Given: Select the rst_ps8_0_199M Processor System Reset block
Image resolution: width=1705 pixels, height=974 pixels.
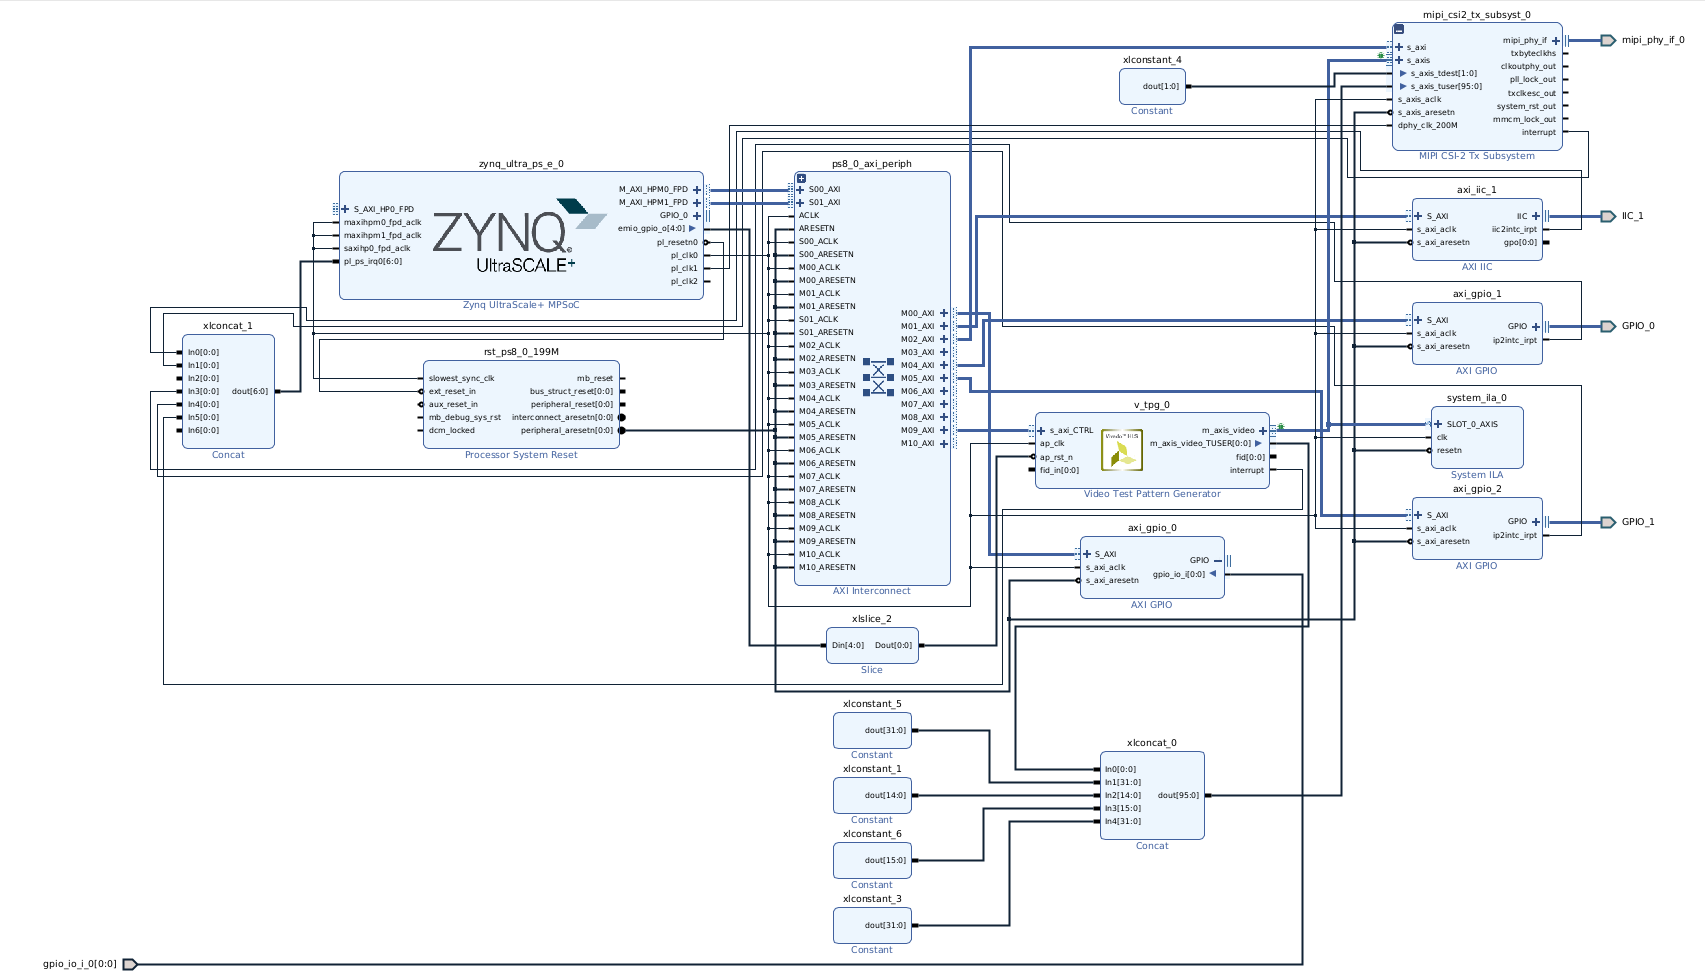Looking at the screenshot, I should point(522,404).
